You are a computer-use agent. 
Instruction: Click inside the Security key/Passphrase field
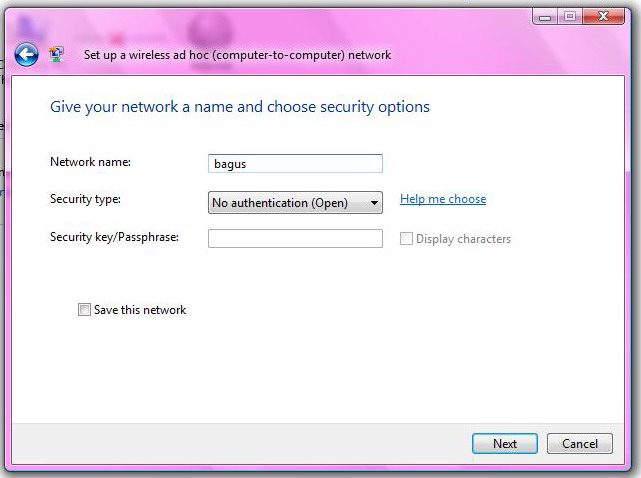click(295, 238)
